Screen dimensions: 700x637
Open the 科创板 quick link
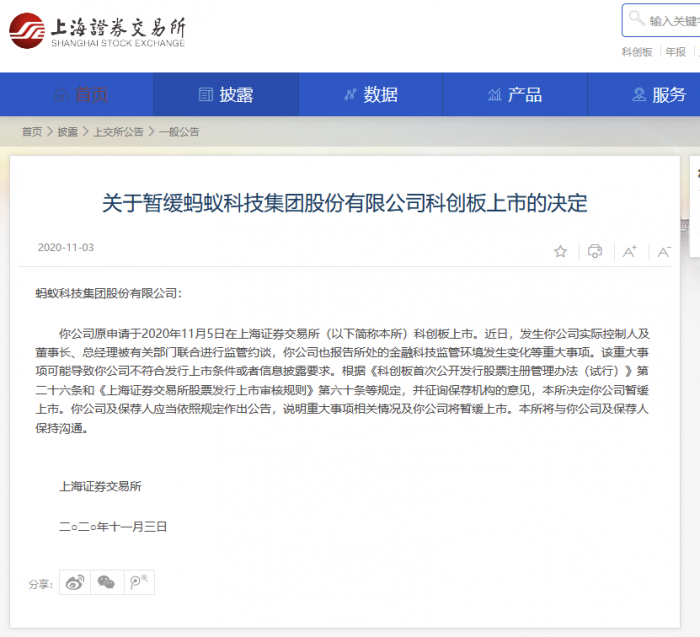637,52
